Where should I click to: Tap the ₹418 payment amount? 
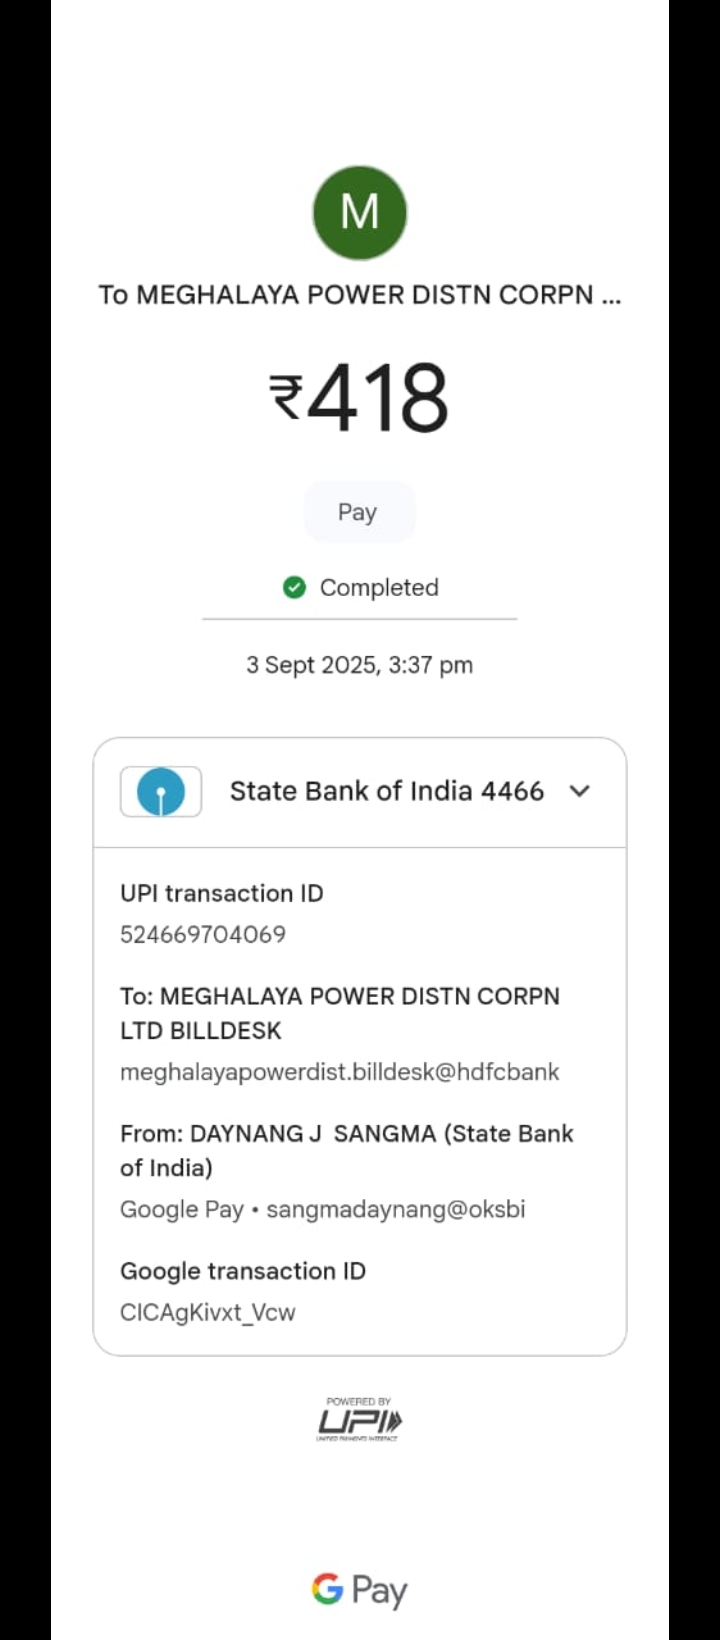[x=359, y=398]
